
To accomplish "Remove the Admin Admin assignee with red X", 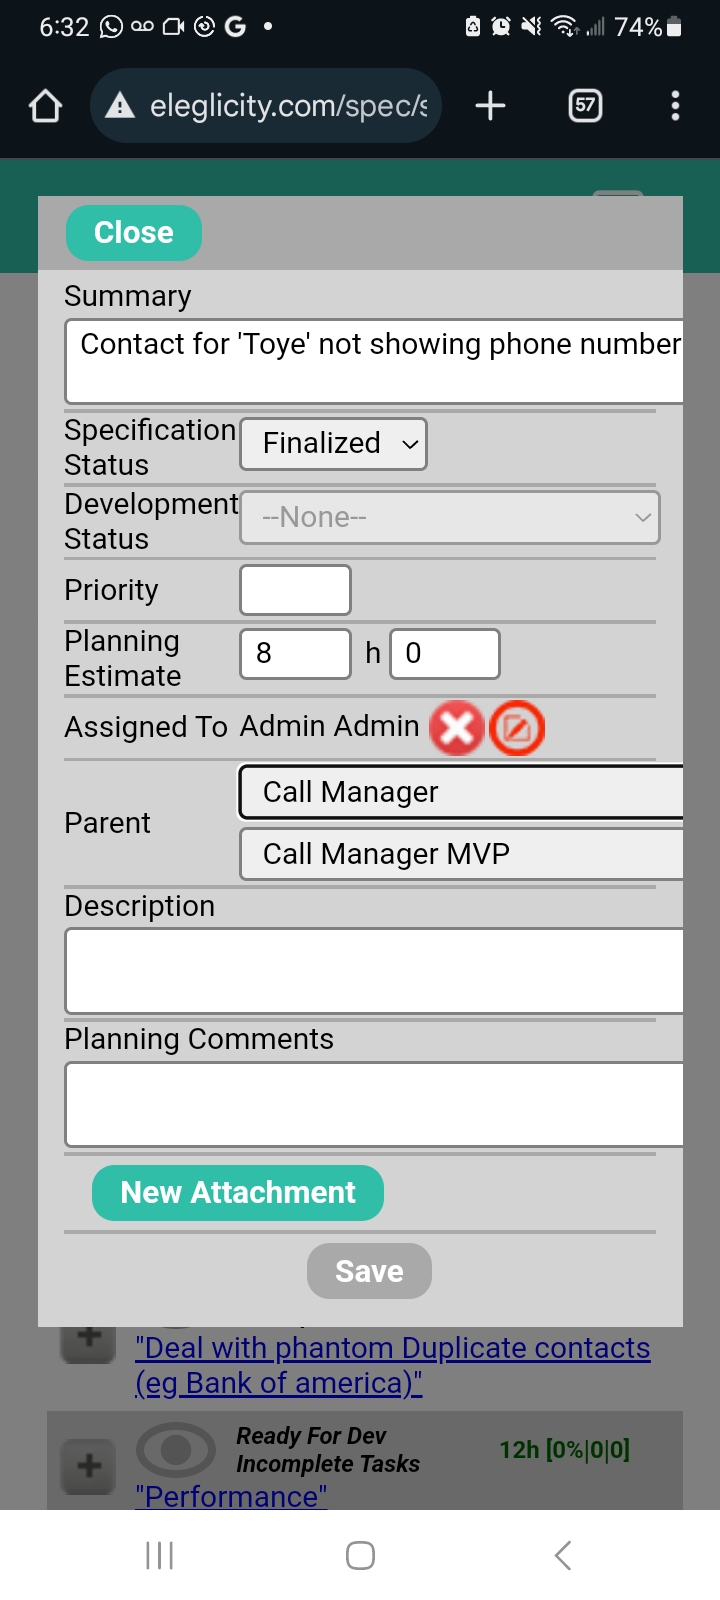I will tap(457, 727).
